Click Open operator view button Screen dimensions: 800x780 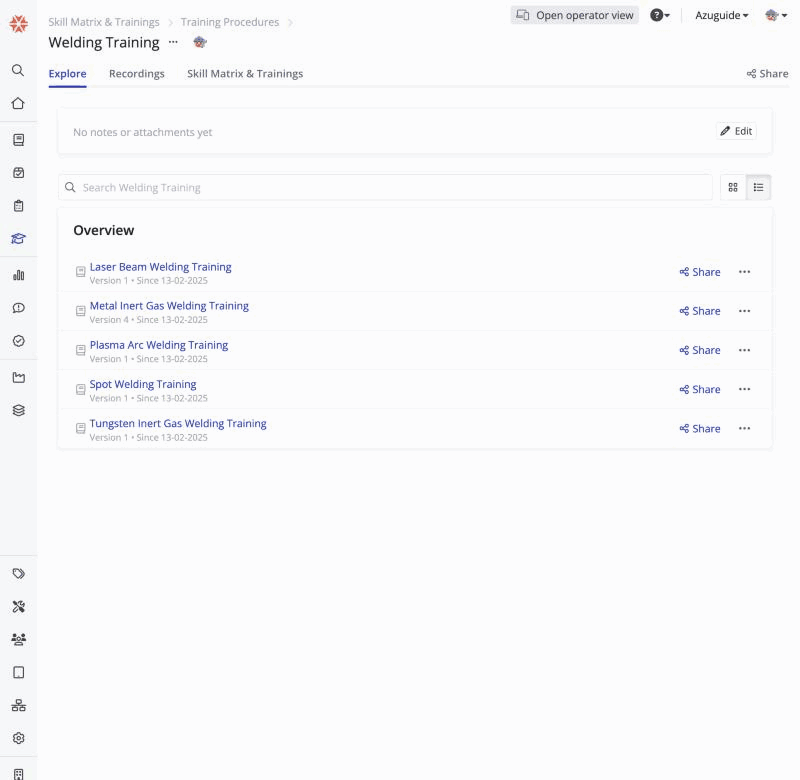tap(574, 15)
